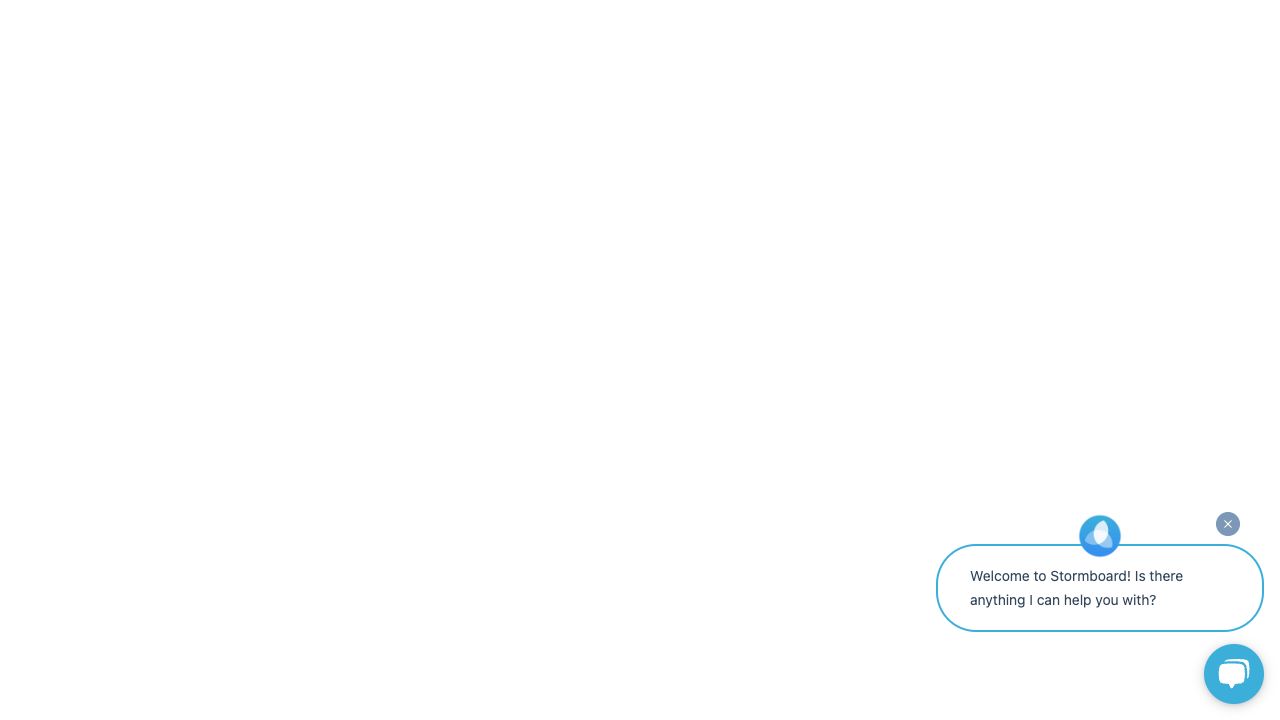The image size is (1280, 720).
Task: Hide the Stormboard welcome prompt
Action: click(x=1227, y=524)
